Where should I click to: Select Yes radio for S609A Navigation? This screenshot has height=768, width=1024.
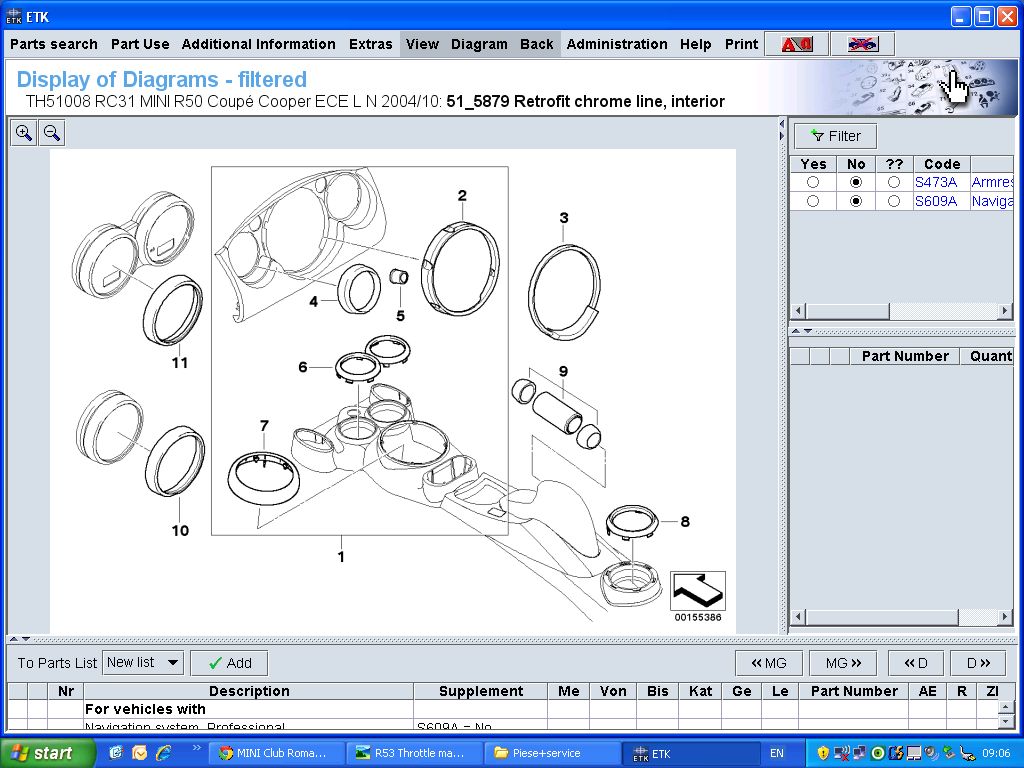[x=812, y=201]
